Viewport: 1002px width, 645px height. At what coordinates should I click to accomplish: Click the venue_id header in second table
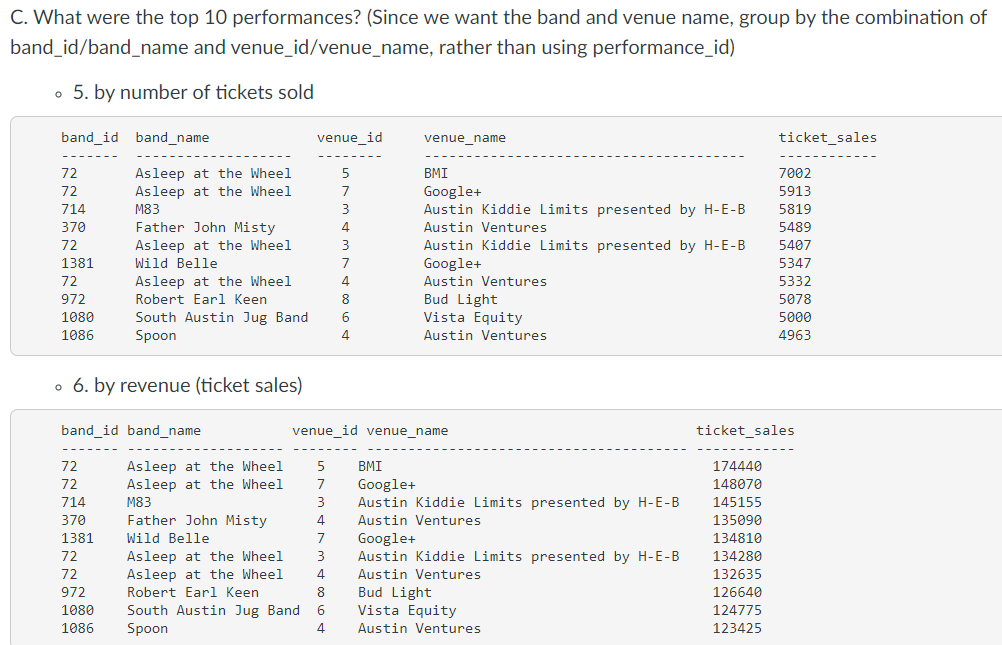click(325, 431)
